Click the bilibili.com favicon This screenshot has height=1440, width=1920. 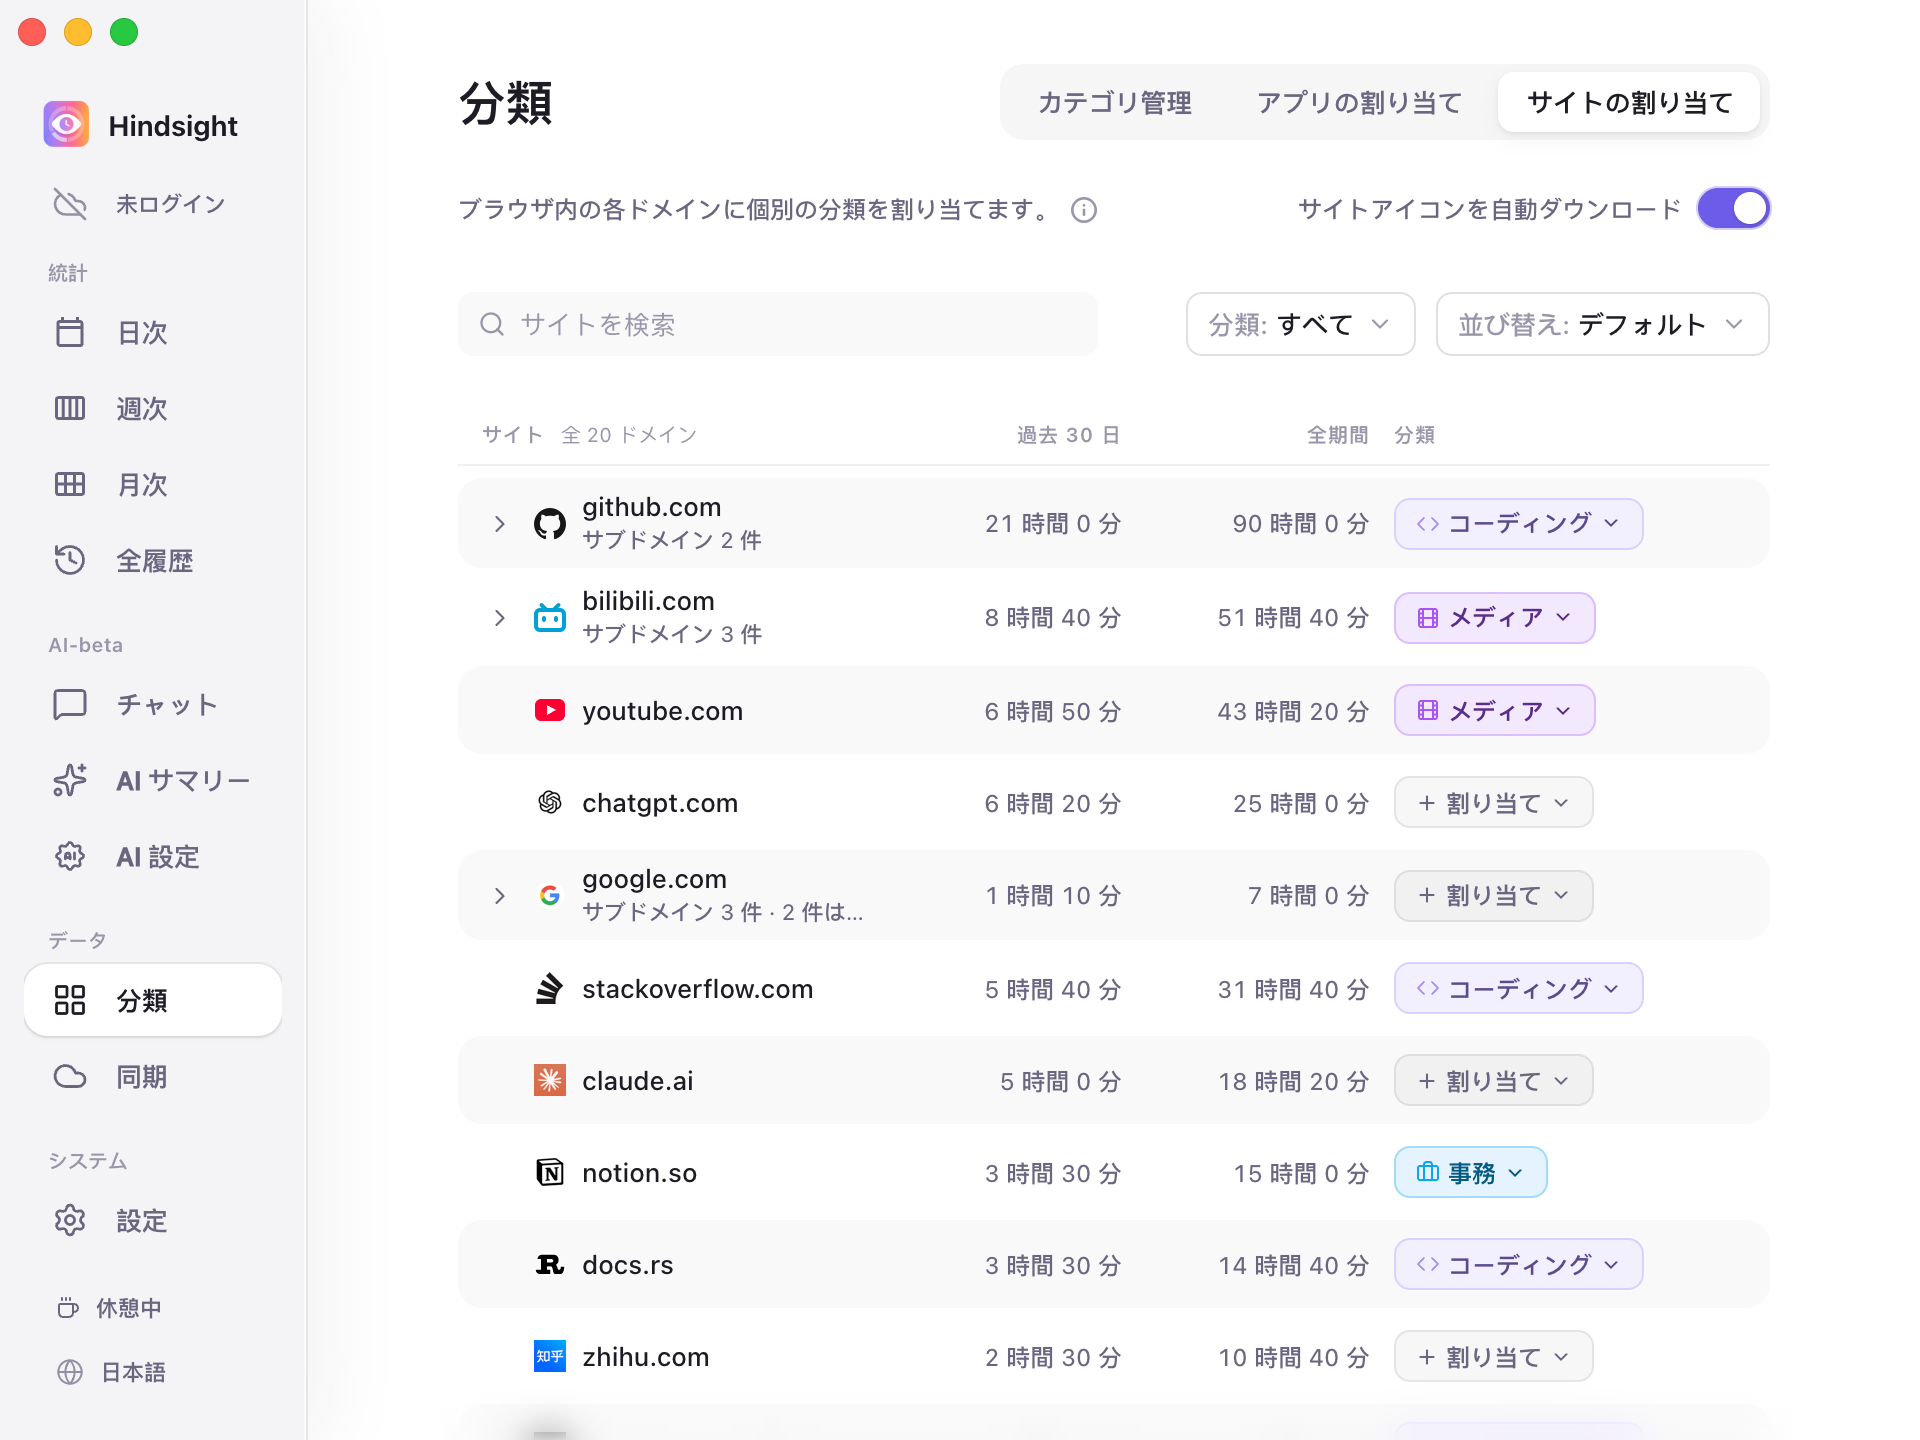click(x=550, y=617)
